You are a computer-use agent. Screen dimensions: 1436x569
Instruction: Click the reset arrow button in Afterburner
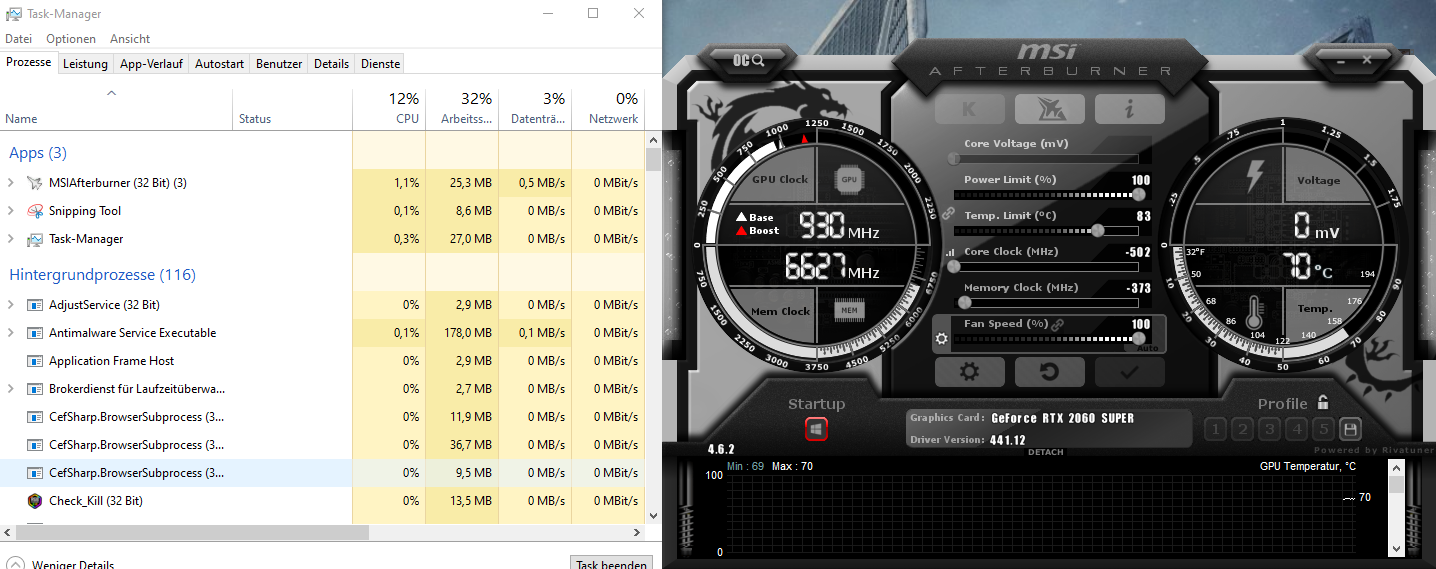[x=1049, y=372]
